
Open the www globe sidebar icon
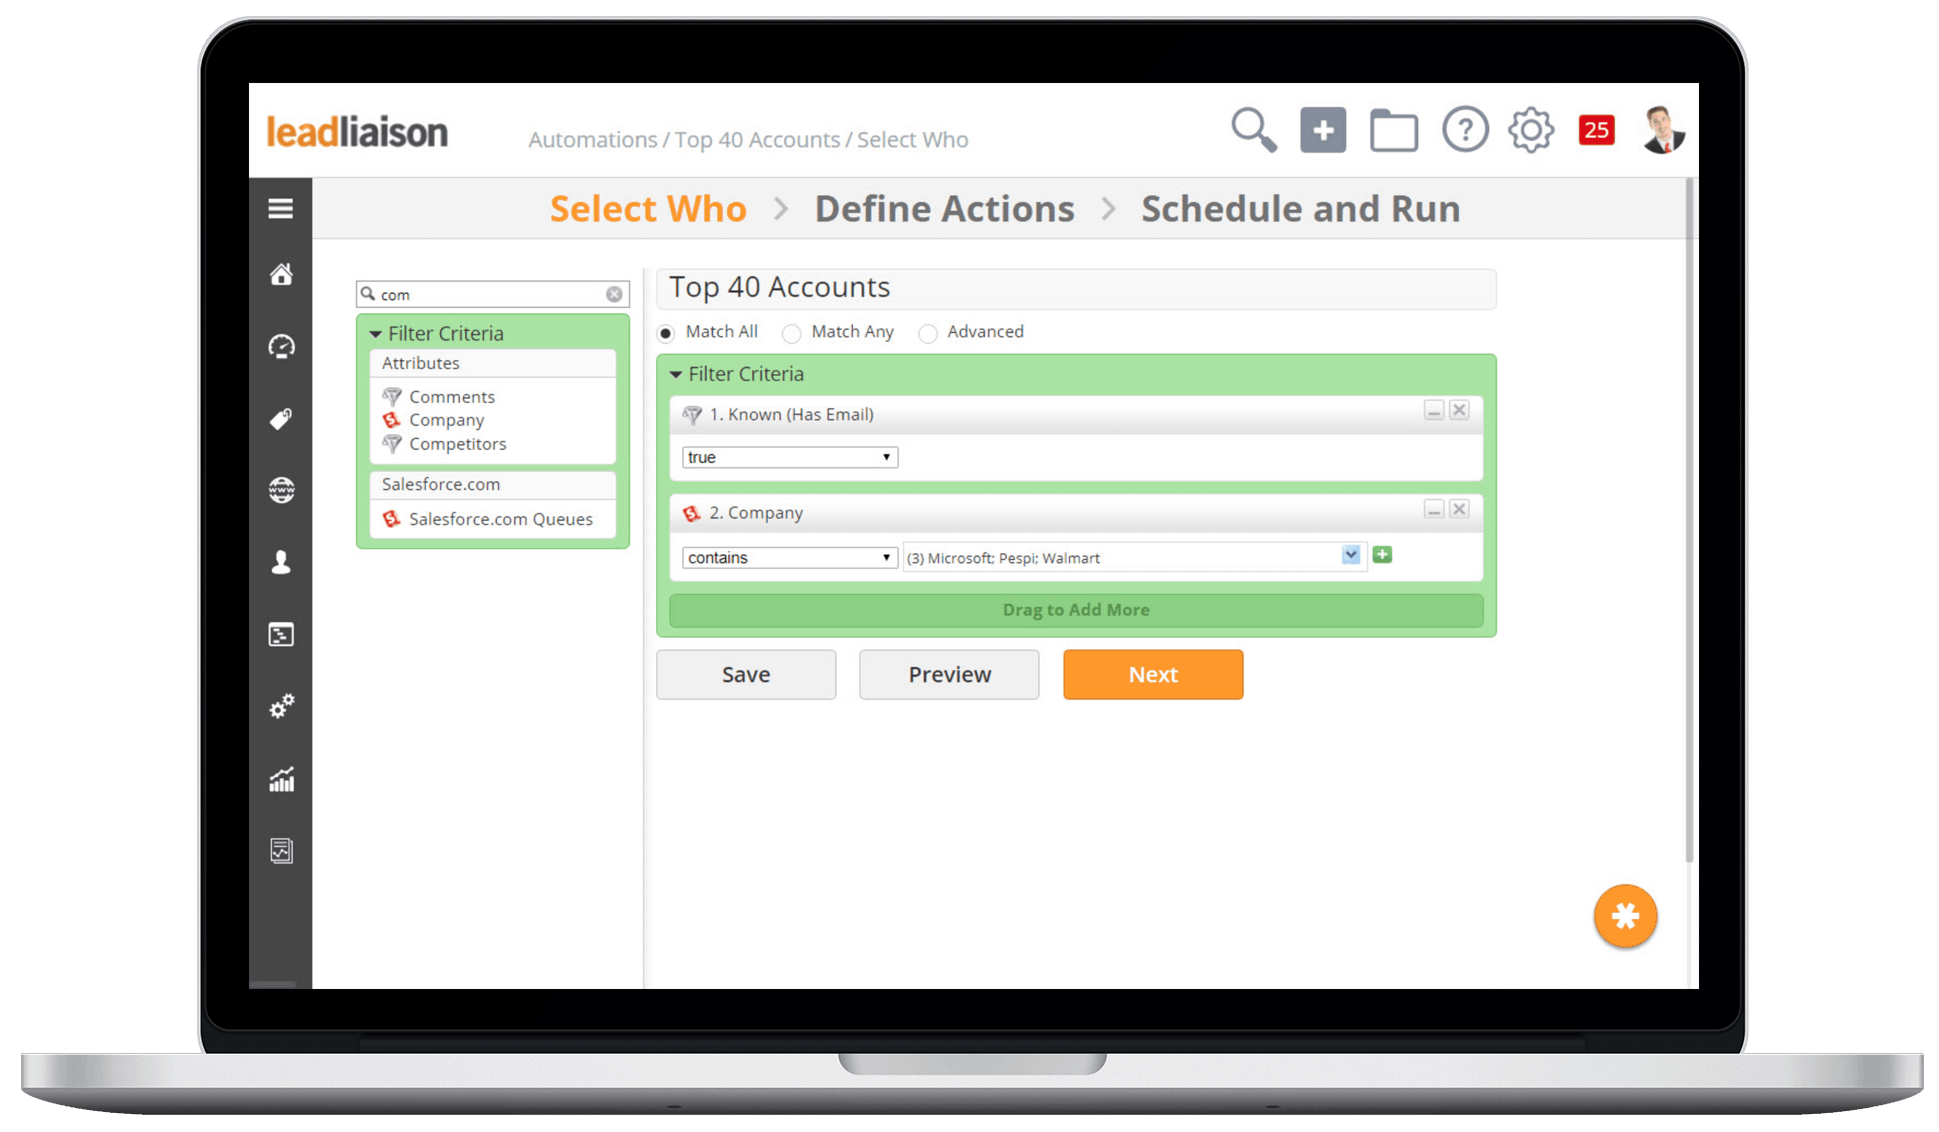coord(281,490)
